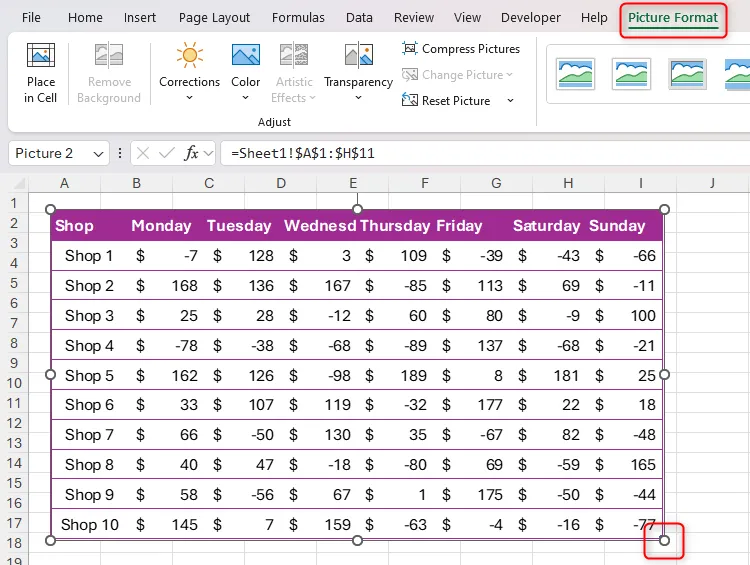Go to the Developer tab
This screenshot has width=750, height=565.
click(x=530, y=18)
